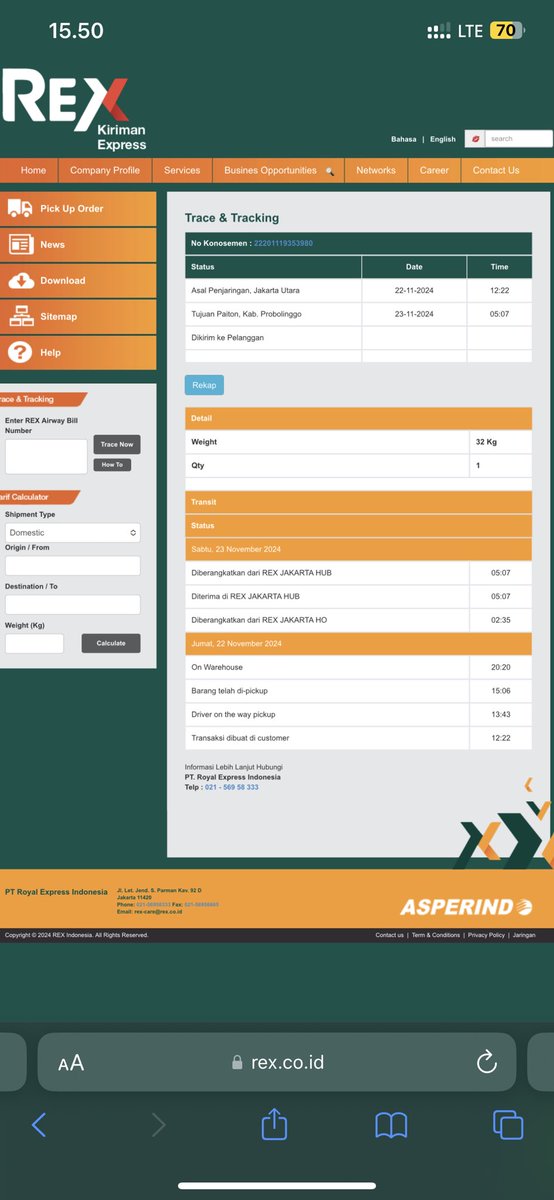This screenshot has height=1200, width=554.
Task: Click footer Contact us link
Action: 389,935
